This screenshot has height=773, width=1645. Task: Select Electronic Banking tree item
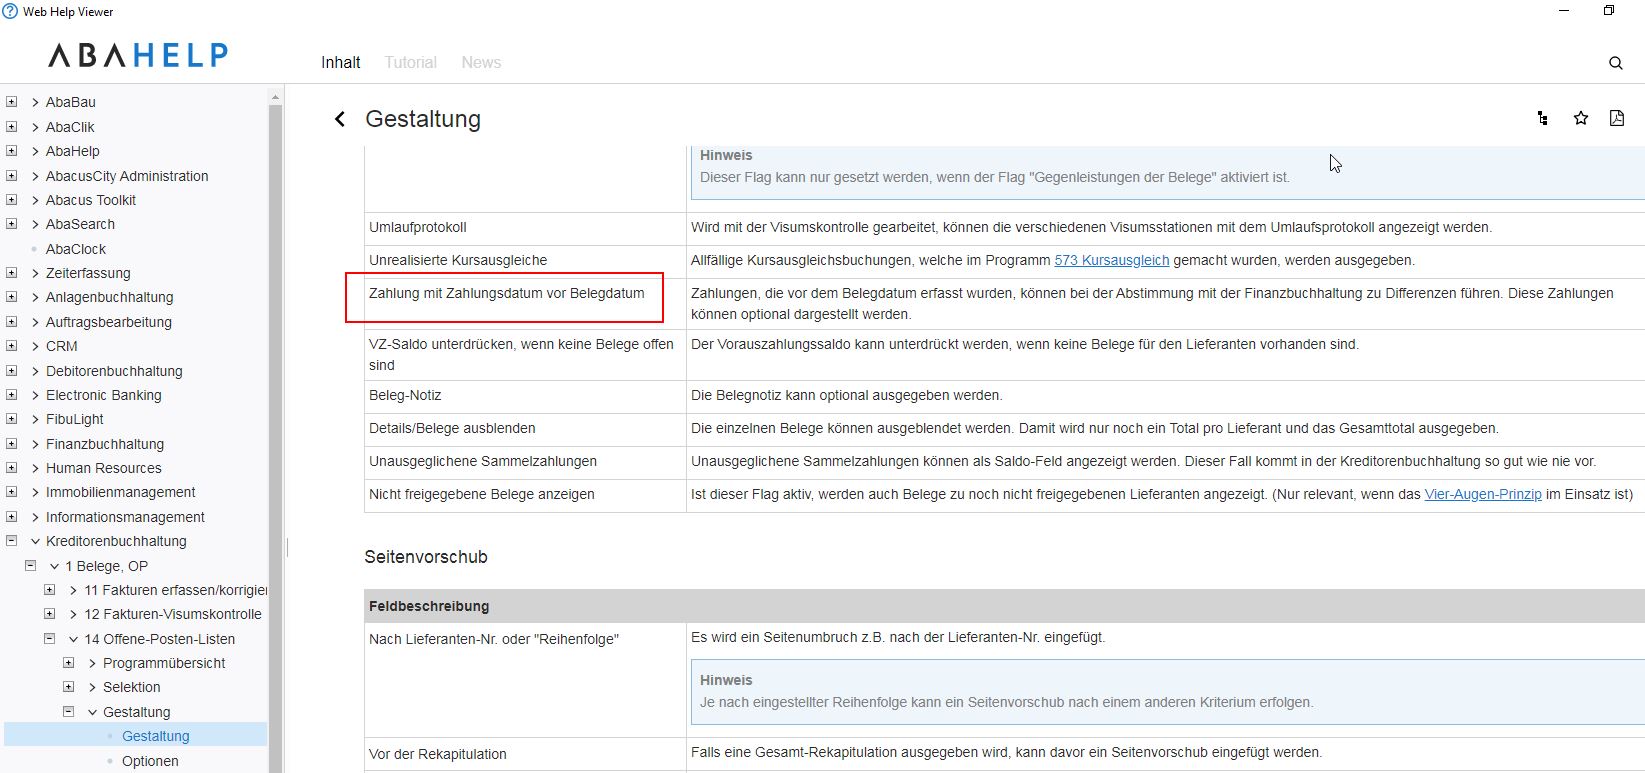(103, 395)
